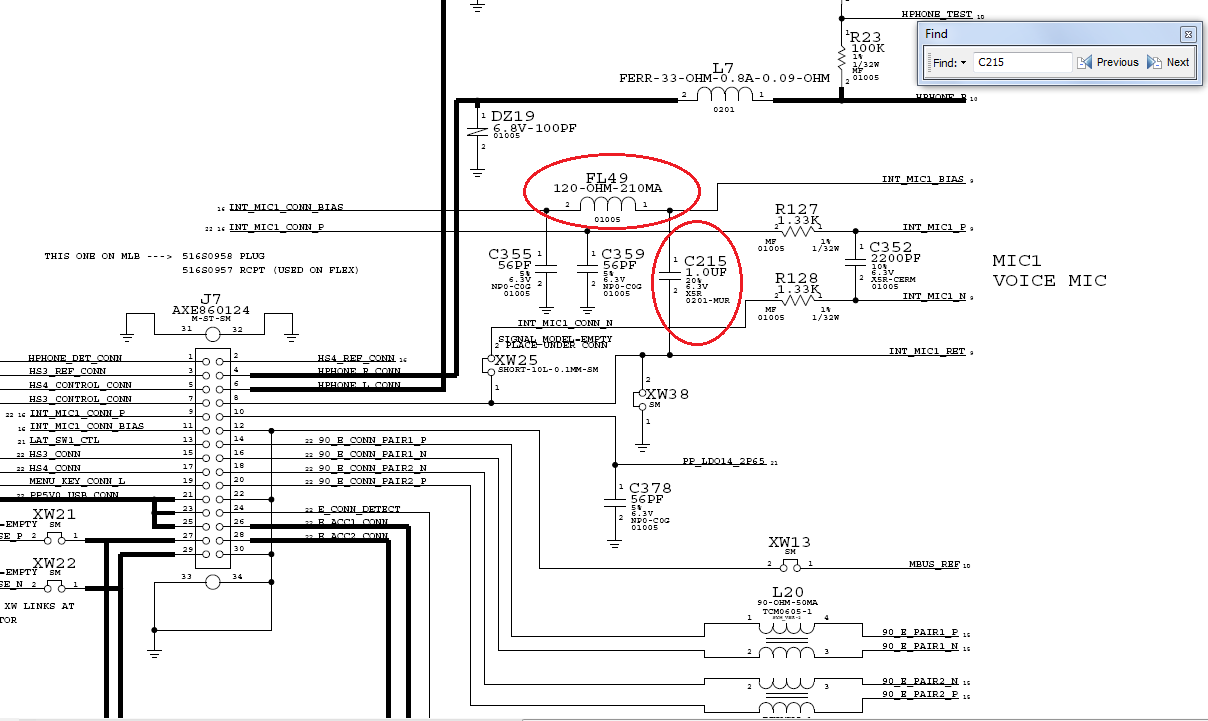Select the FL49 ferrite label
This screenshot has width=1208, height=721.
tap(609, 176)
